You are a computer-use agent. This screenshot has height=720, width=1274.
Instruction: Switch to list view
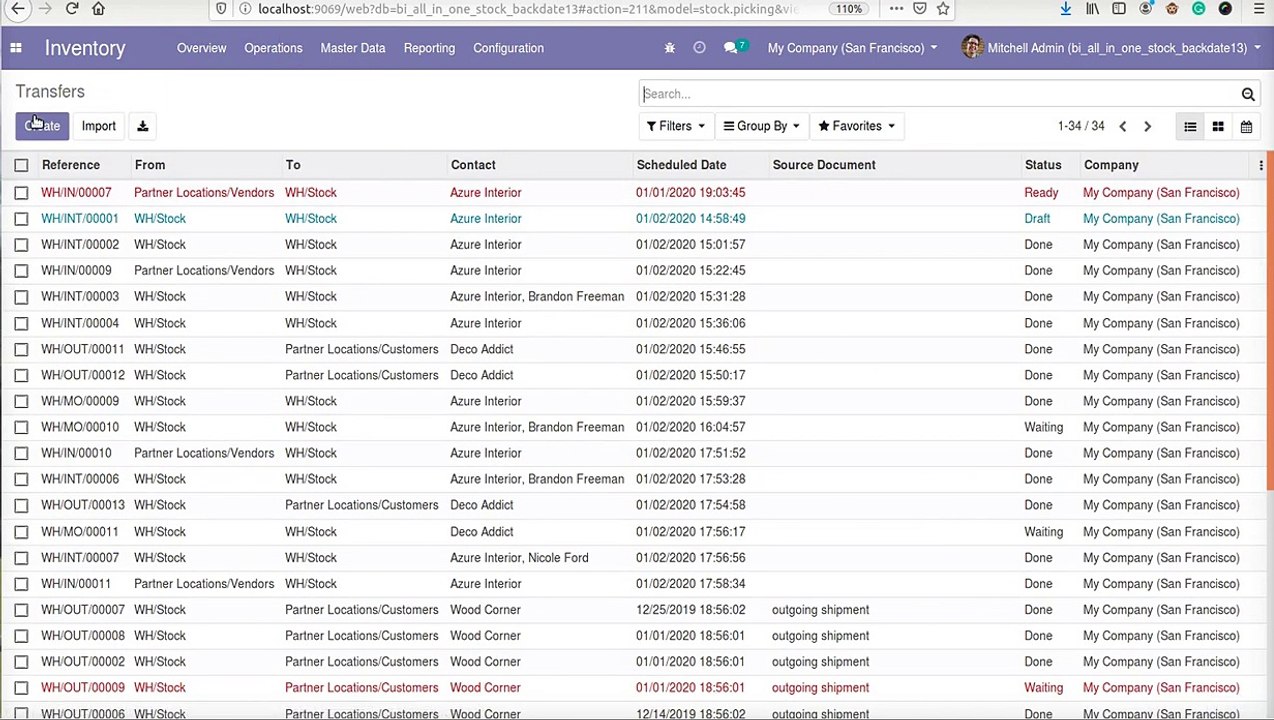click(1190, 126)
